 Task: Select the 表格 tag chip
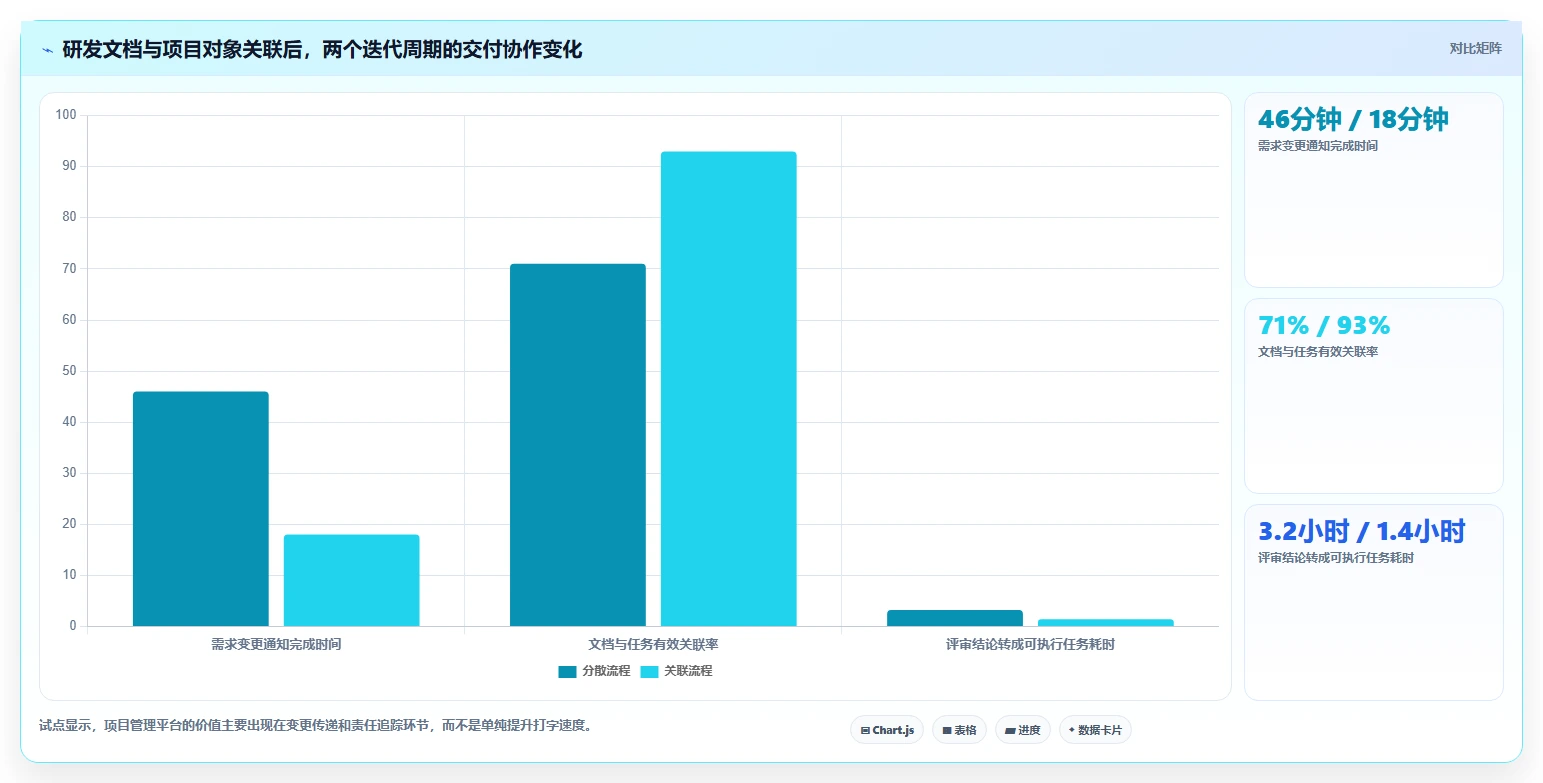click(x=959, y=730)
